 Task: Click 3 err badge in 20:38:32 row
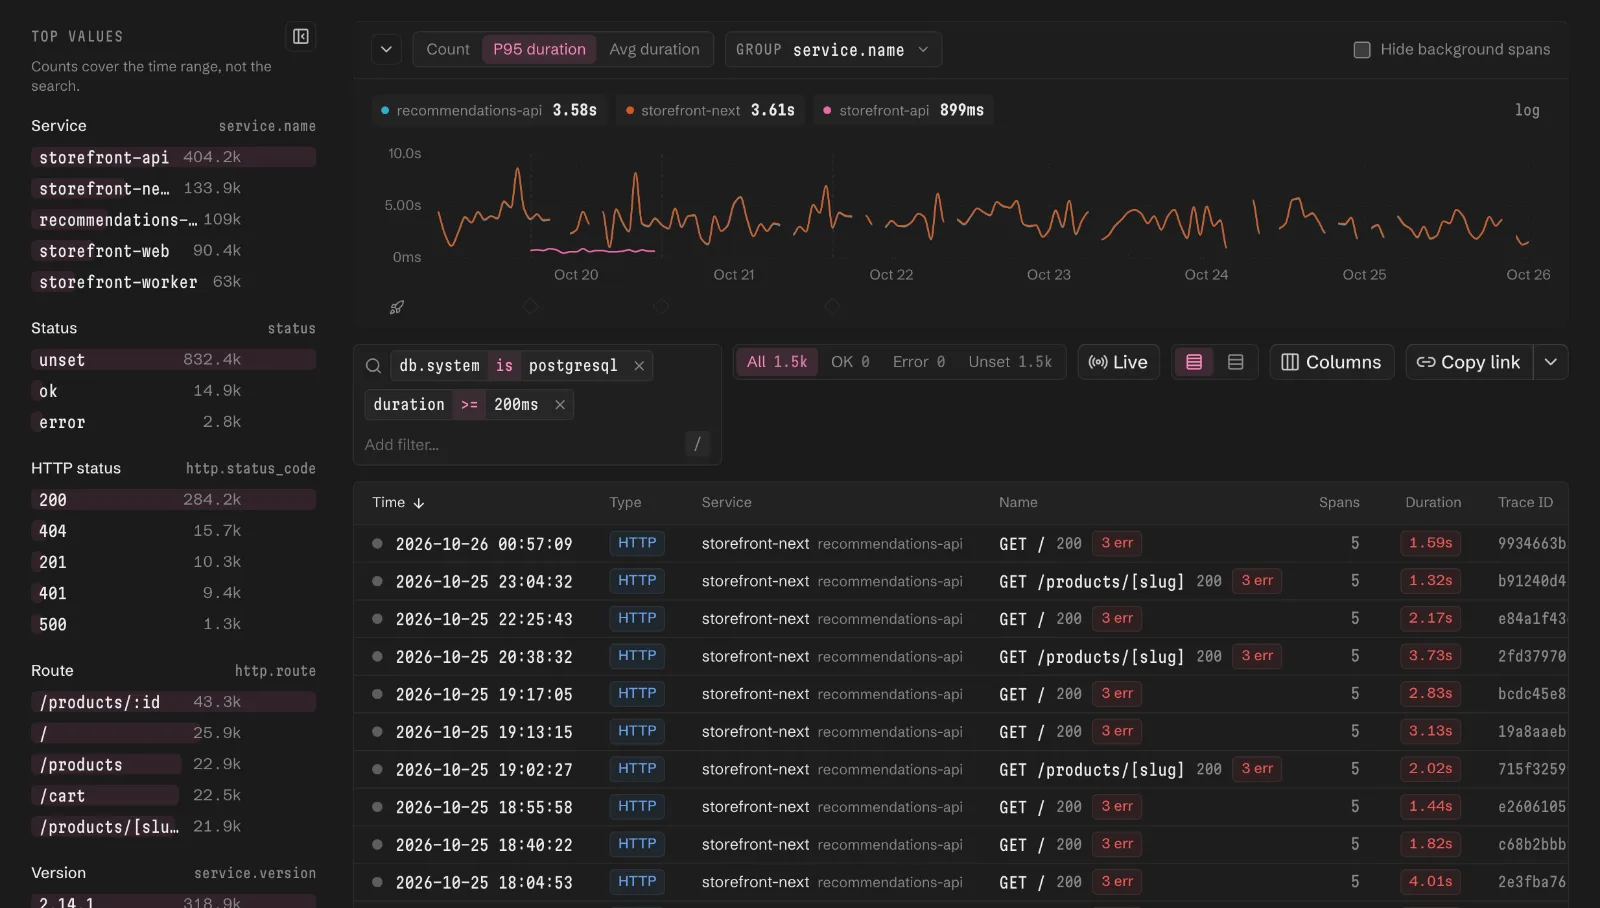(1257, 656)
